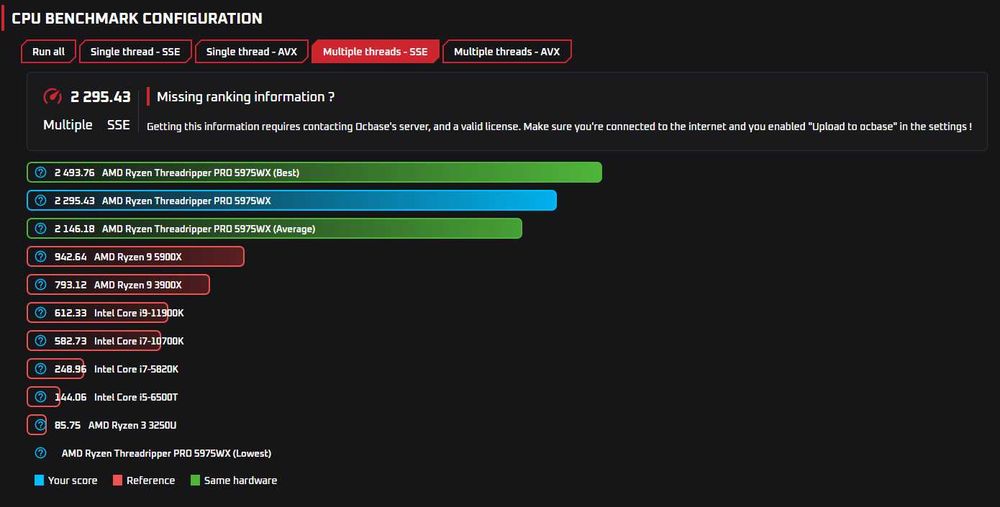Click the AMD Ryzen 9 5900X reference bar
The image size is (1000, 507).
135,256
